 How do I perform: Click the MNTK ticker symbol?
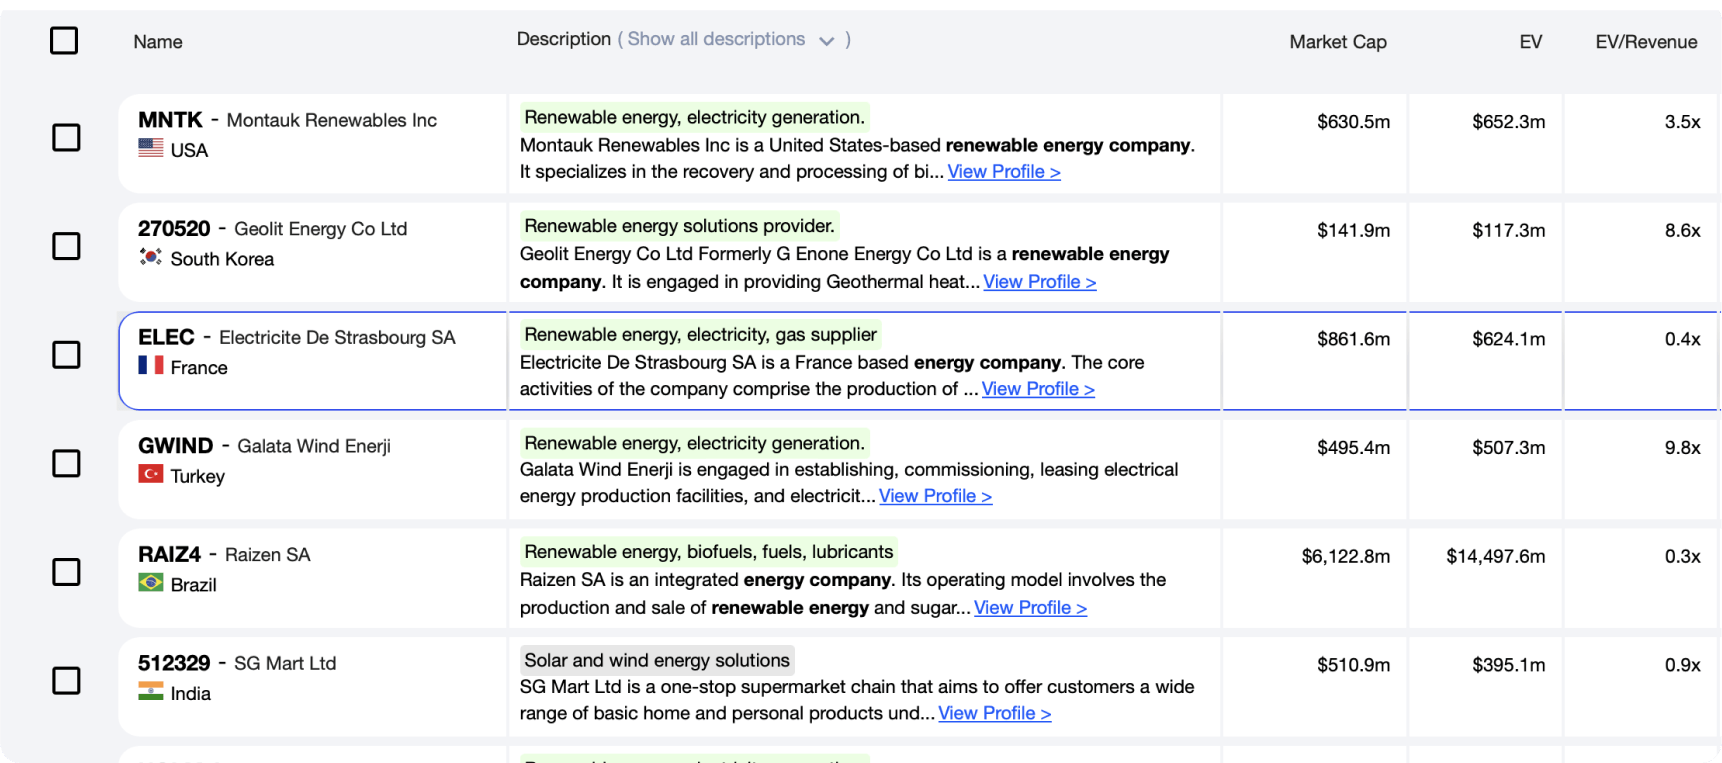tap(170, 120)
